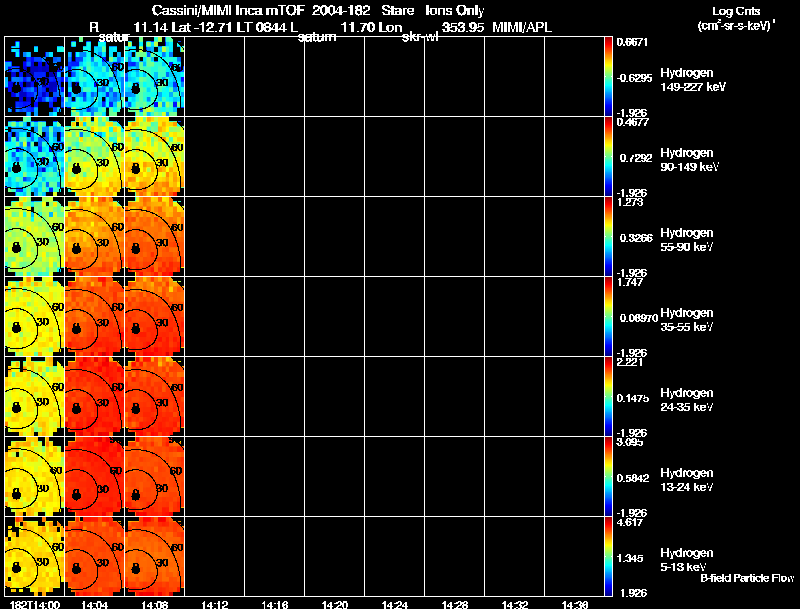
Task: Click the 'Ions Only' header text
Action: point(455,10)
